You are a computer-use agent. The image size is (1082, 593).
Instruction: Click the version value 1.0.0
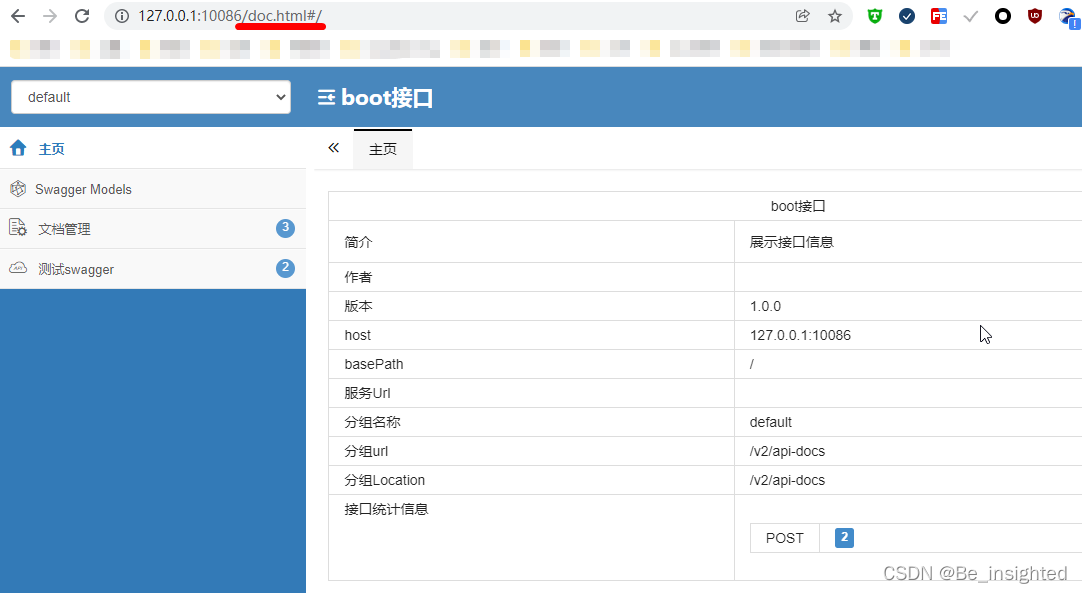pyautogui.click(x=765, y=306)
